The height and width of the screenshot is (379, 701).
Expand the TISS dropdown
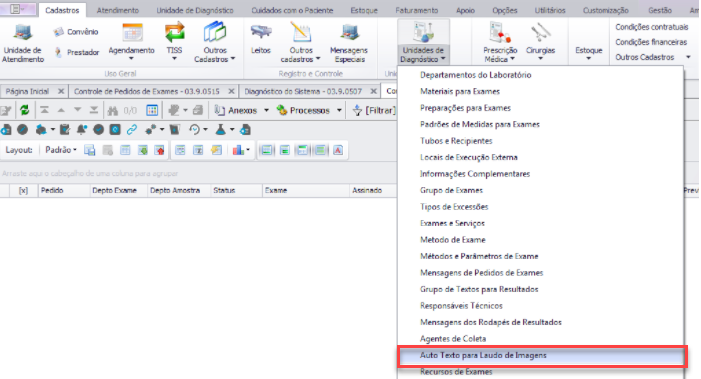pos(174,59)
